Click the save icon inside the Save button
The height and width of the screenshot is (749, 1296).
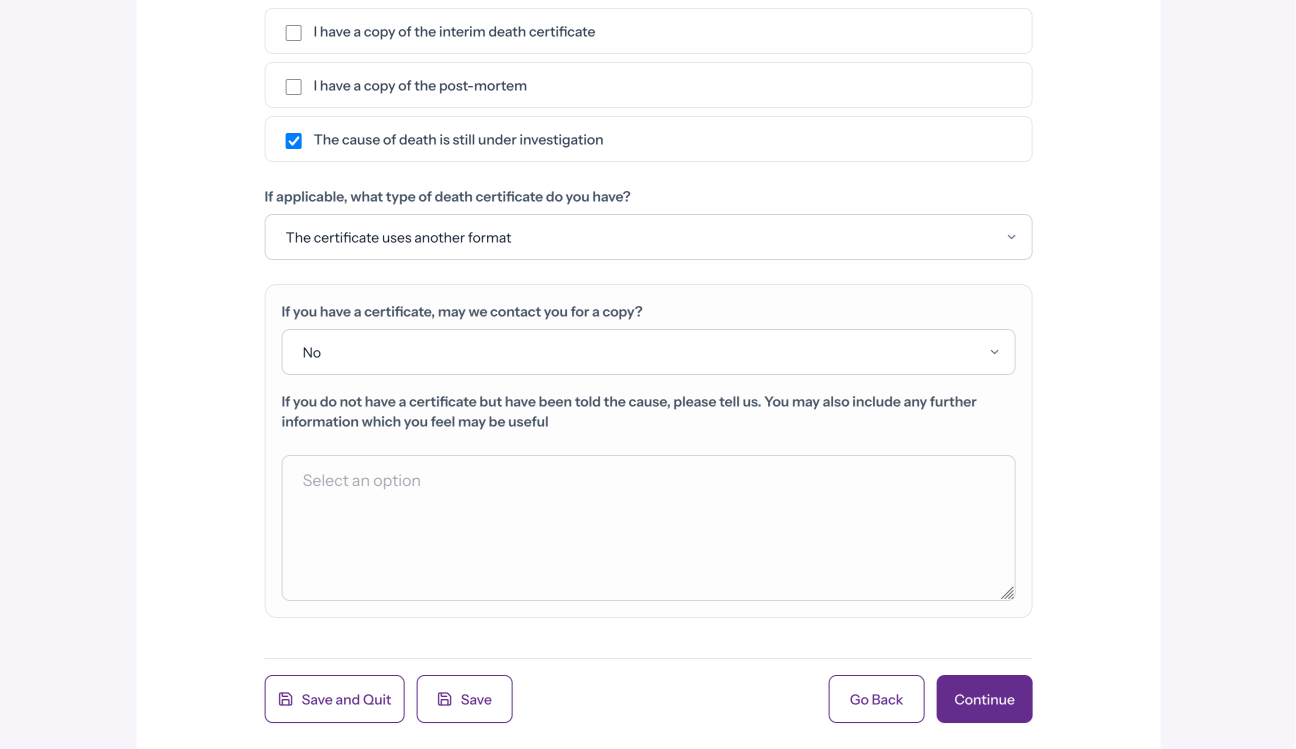pyautogui.click(x=443, y=699)
